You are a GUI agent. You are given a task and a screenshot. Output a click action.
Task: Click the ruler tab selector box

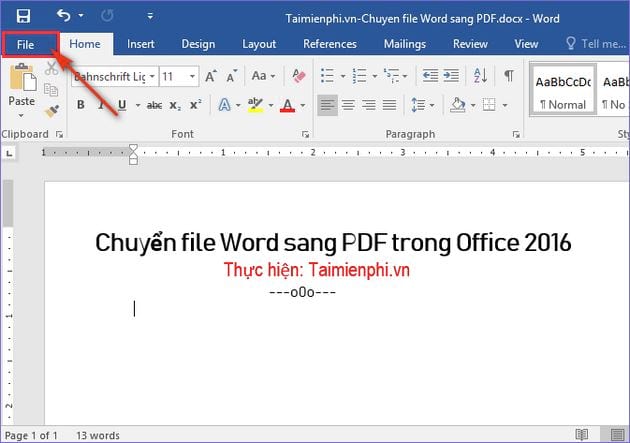pos(9,153)
